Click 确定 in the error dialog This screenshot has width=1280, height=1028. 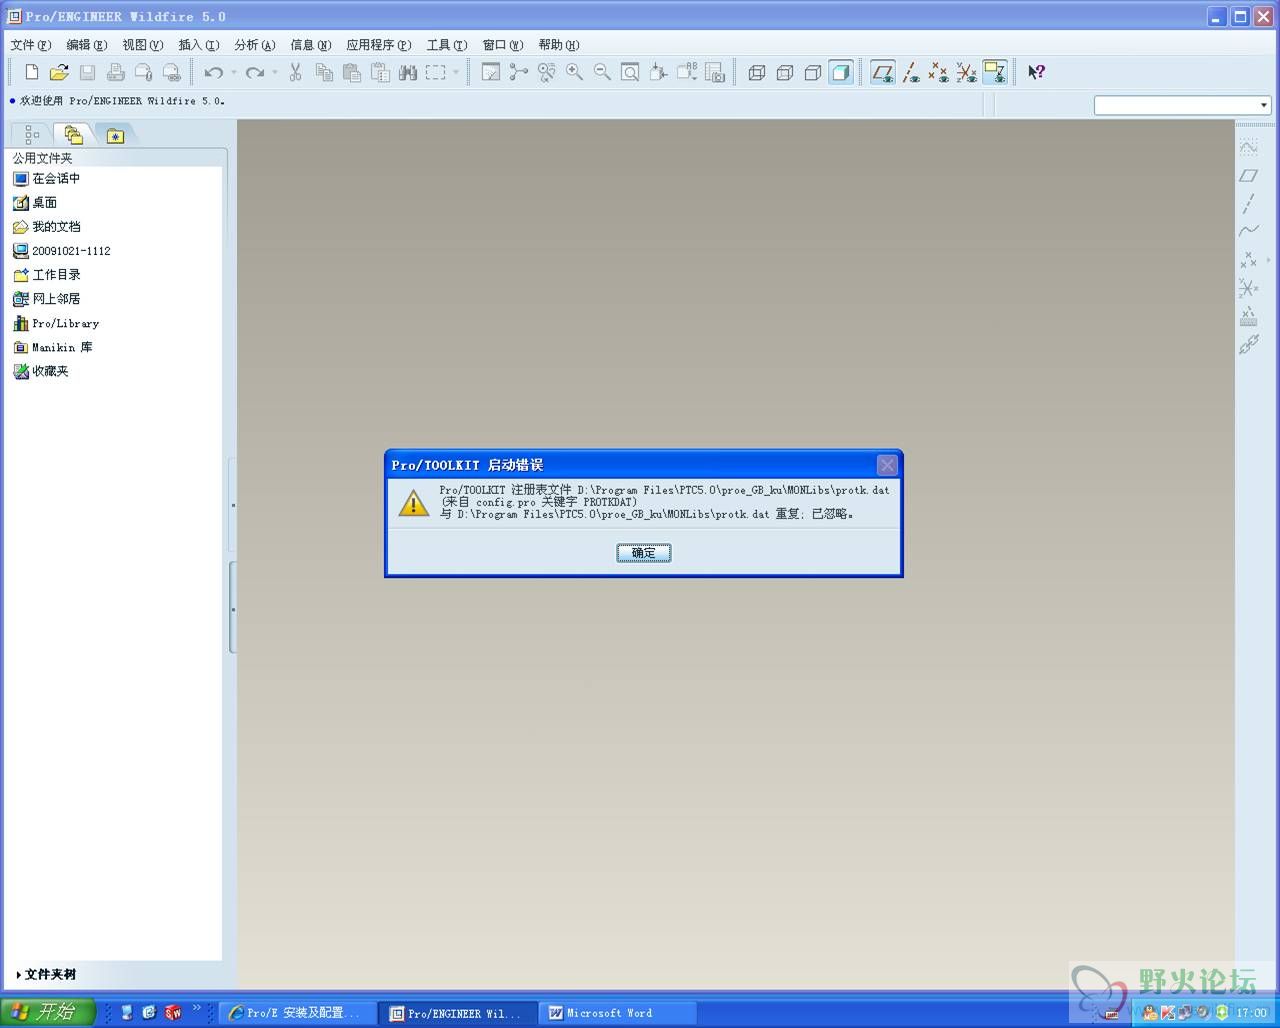(644, 553)
